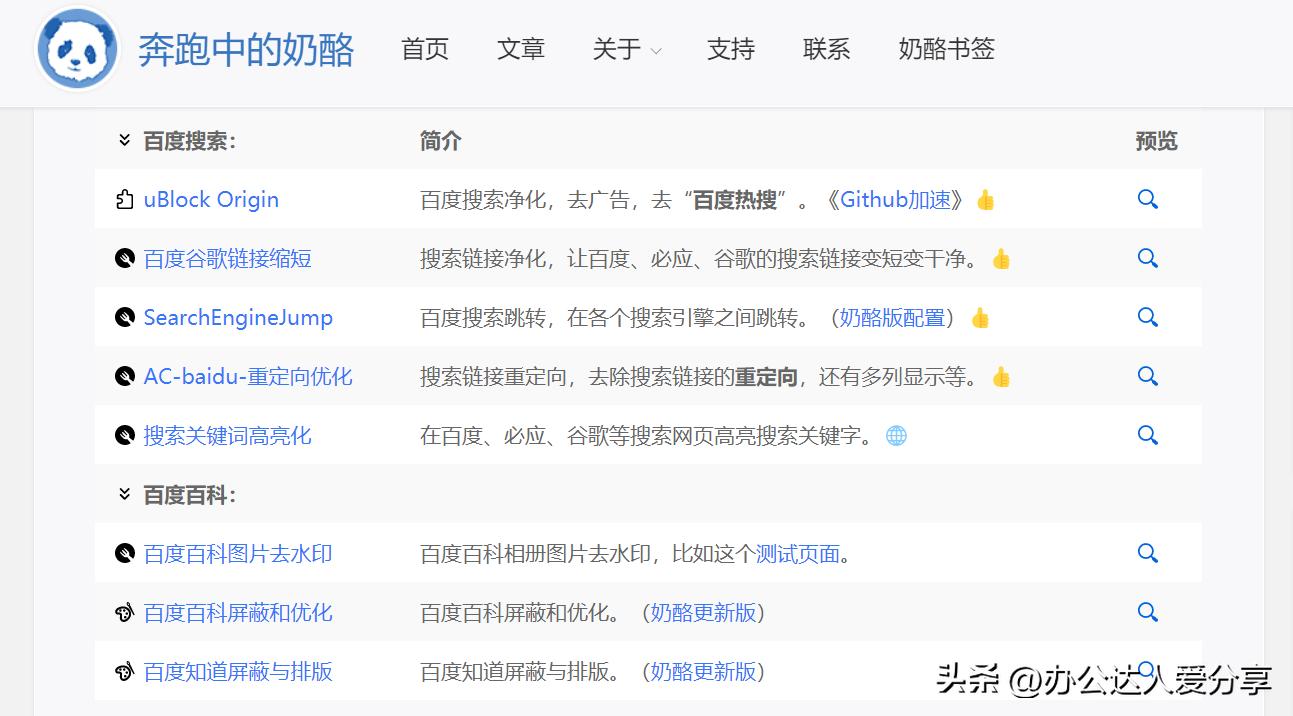Viewport: 1293px width, 716px height.
Task: Click the Stylus palette icon beside 百度知道屏蔽与排版
Action: pos(123,671)
